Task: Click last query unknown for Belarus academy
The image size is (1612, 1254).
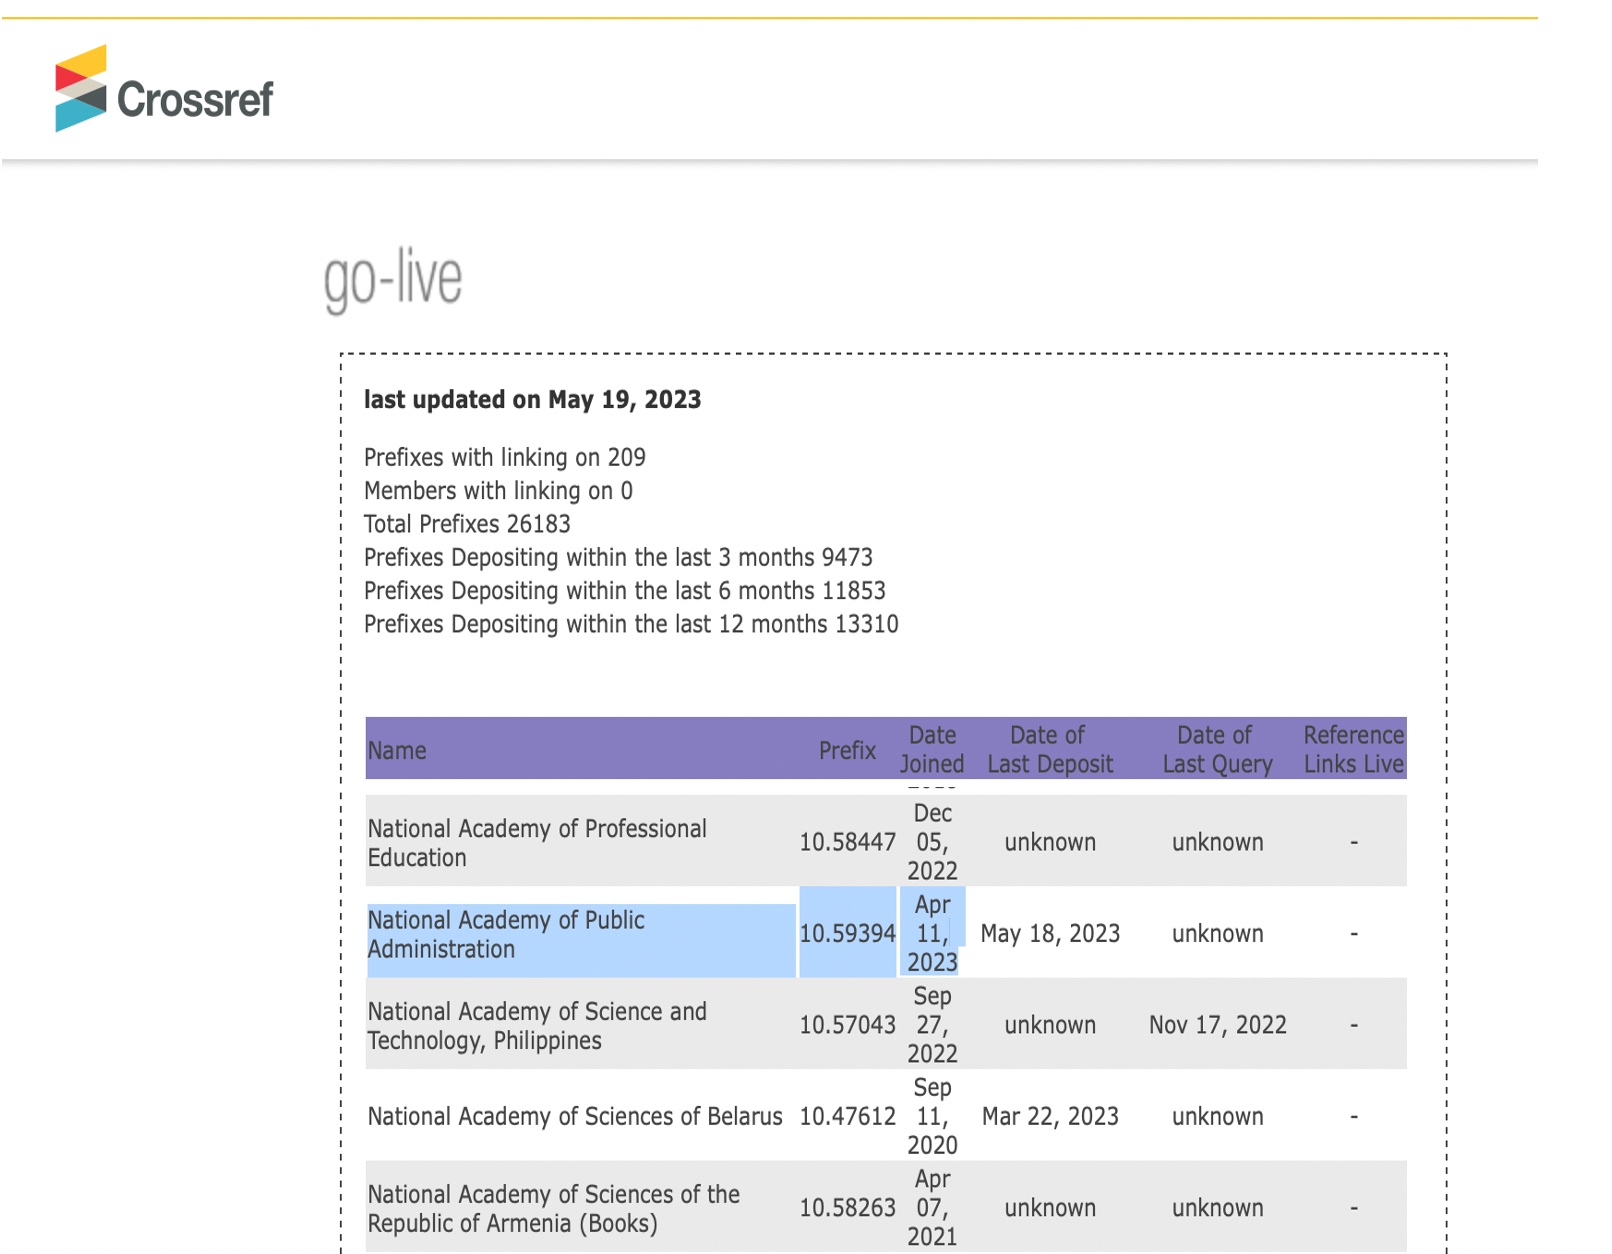Action: [1217, 1116]
